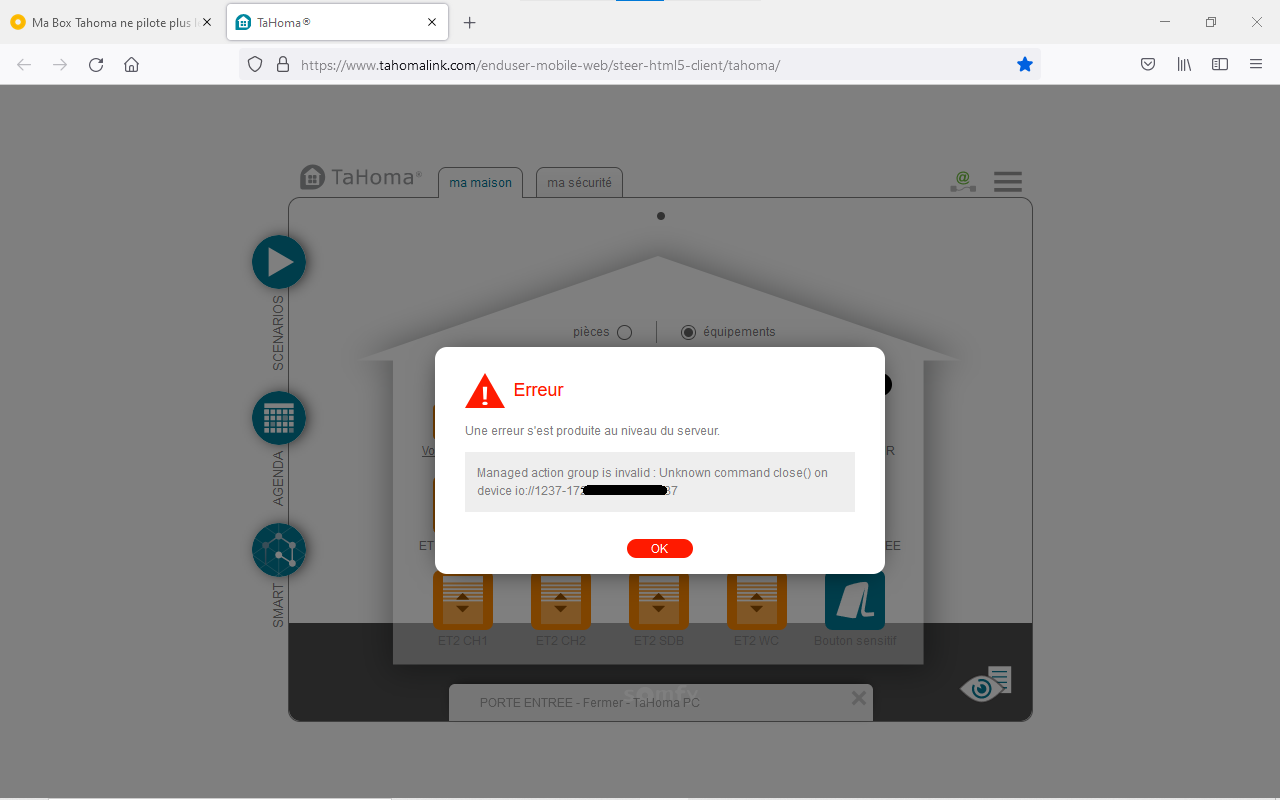Click the page indicator dot above house
1280x800 pixels.
pyautogui.click(x=661, y=216)
